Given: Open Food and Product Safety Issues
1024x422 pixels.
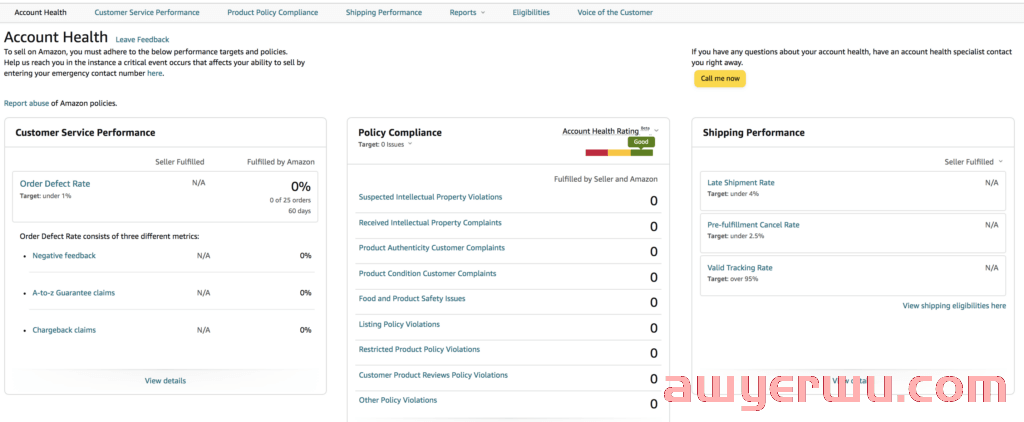Looking at the screenshot, I should (x=412, y=299).
